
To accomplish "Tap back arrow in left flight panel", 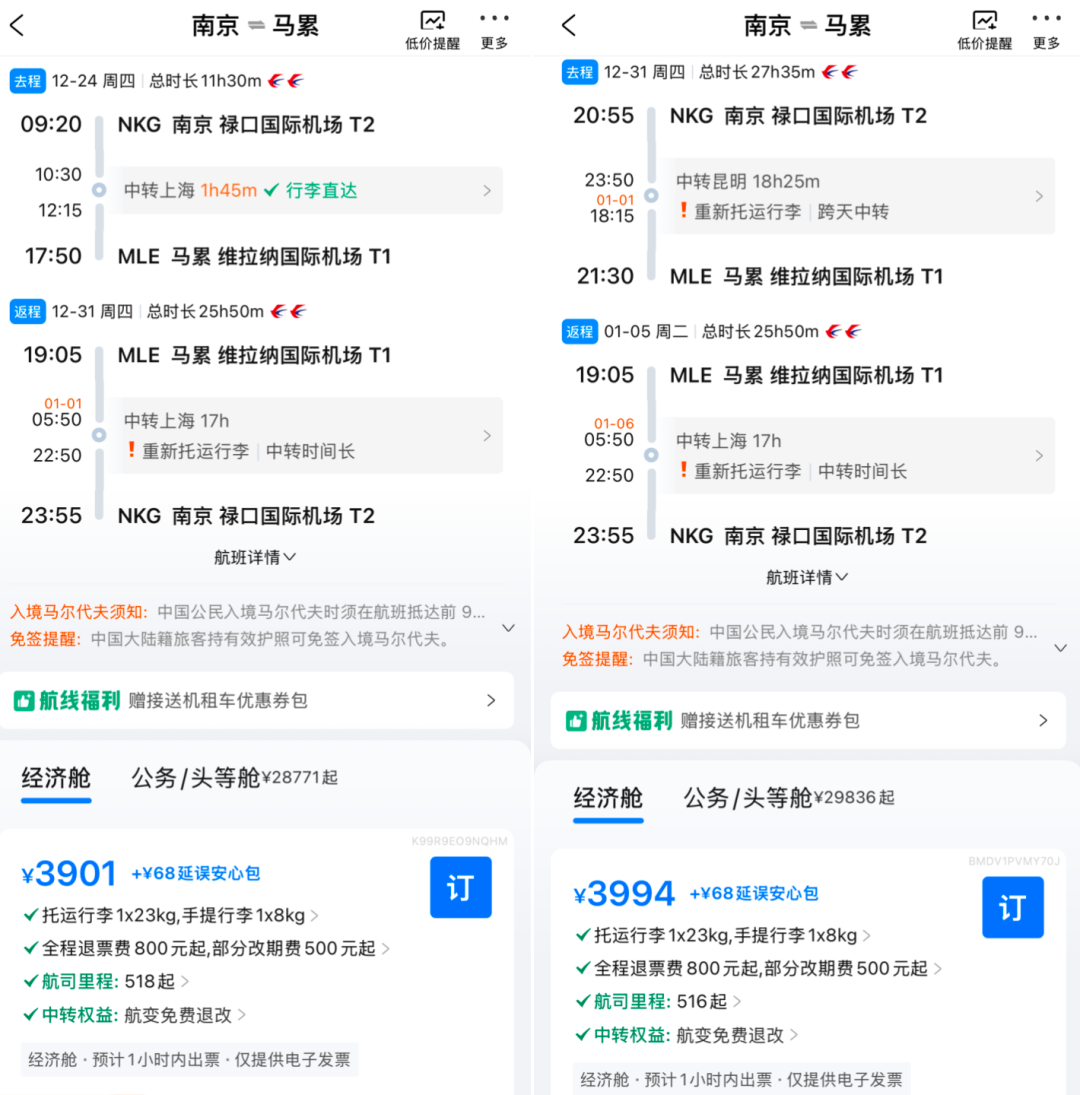I will [17, 26].
